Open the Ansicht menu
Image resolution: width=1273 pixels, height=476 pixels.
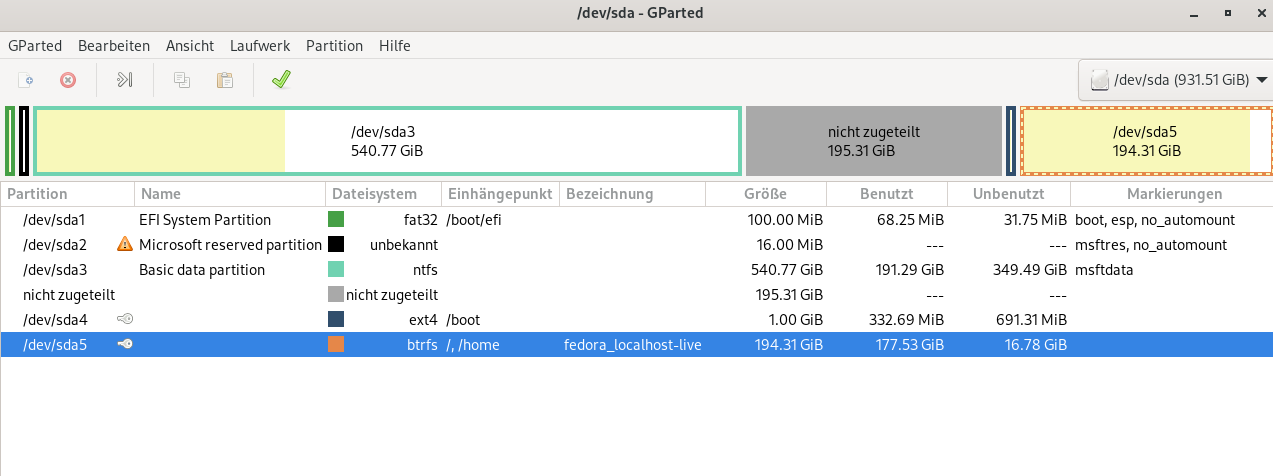190,46
